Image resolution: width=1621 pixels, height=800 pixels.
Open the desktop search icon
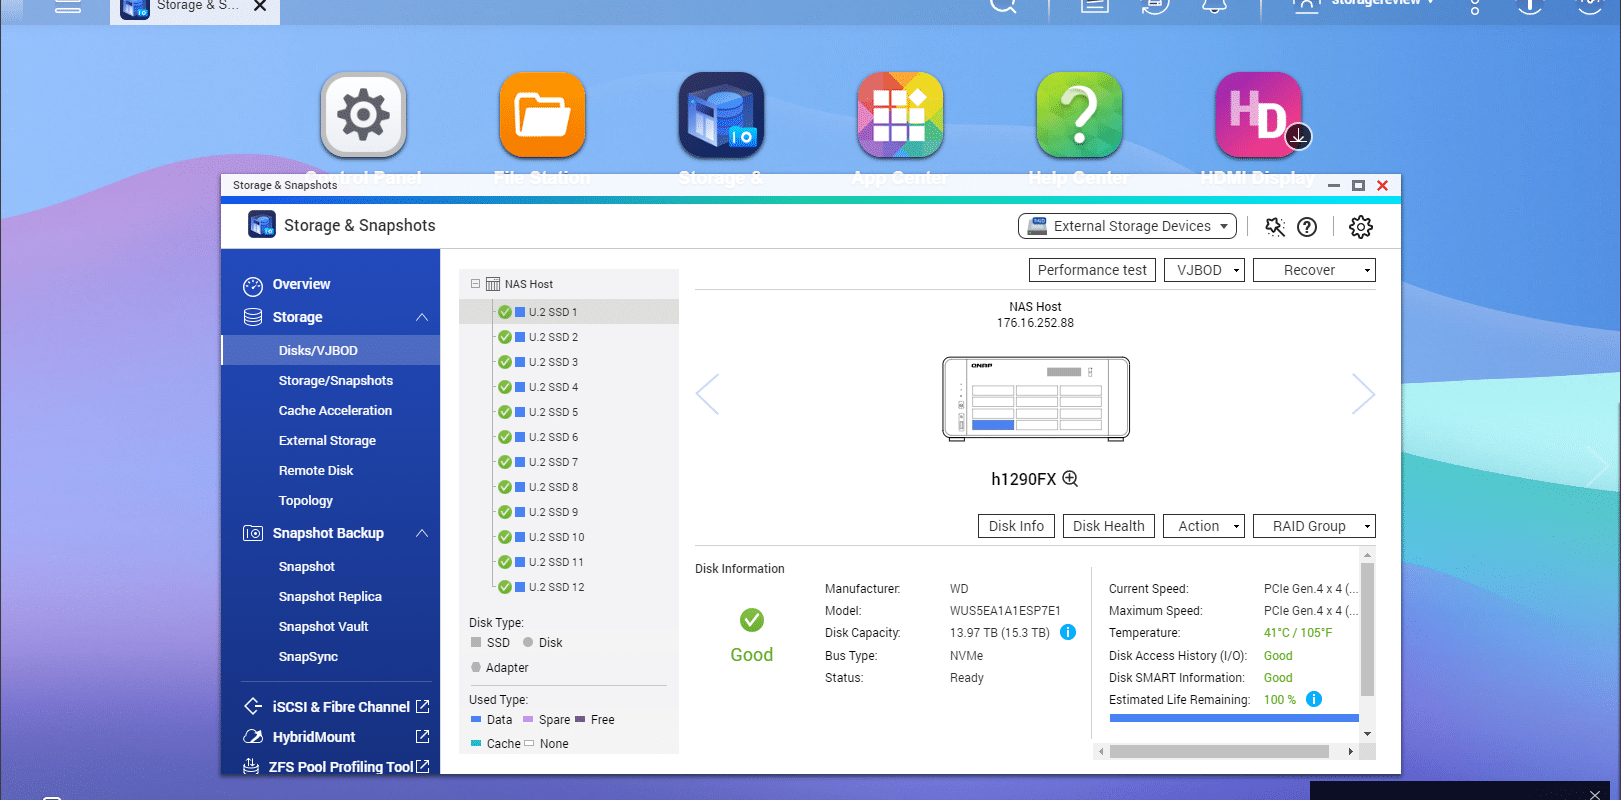[x=1003, y=5]
